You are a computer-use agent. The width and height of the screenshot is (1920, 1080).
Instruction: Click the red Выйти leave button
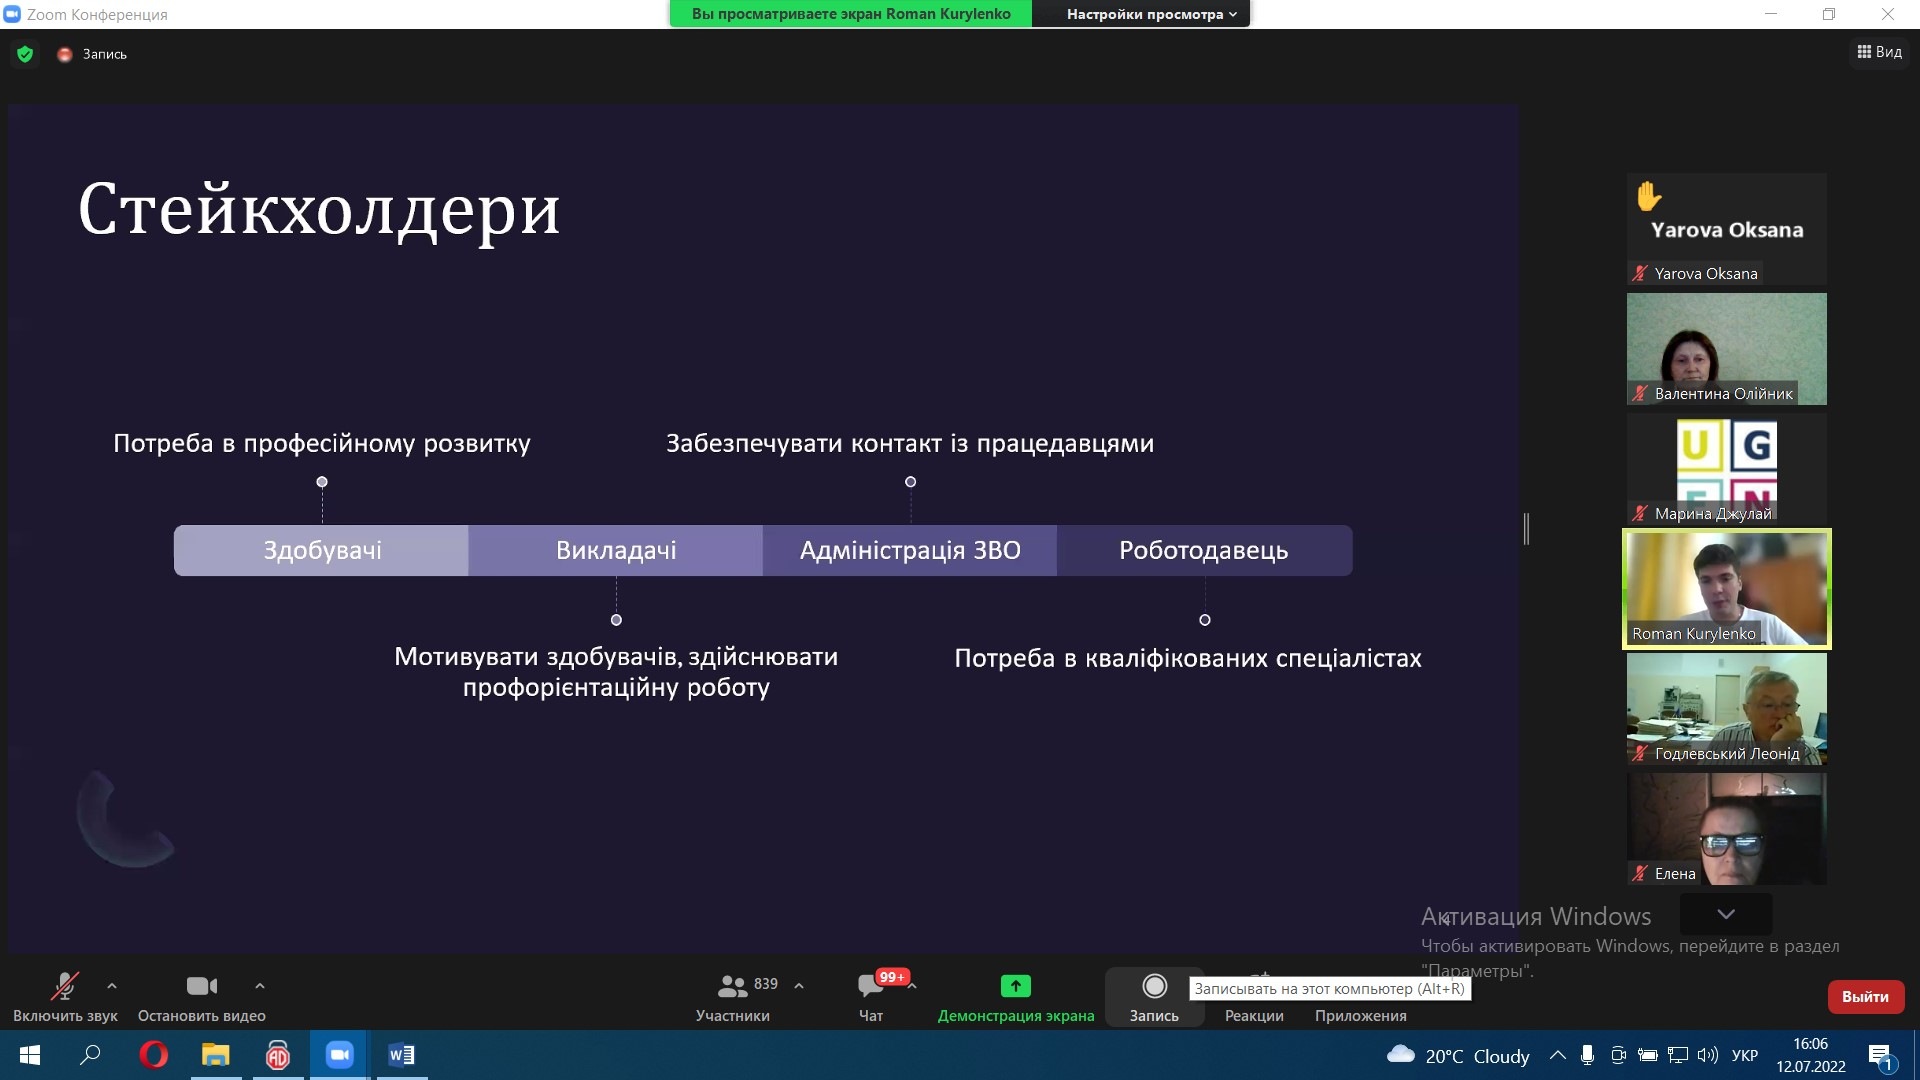1865,996
